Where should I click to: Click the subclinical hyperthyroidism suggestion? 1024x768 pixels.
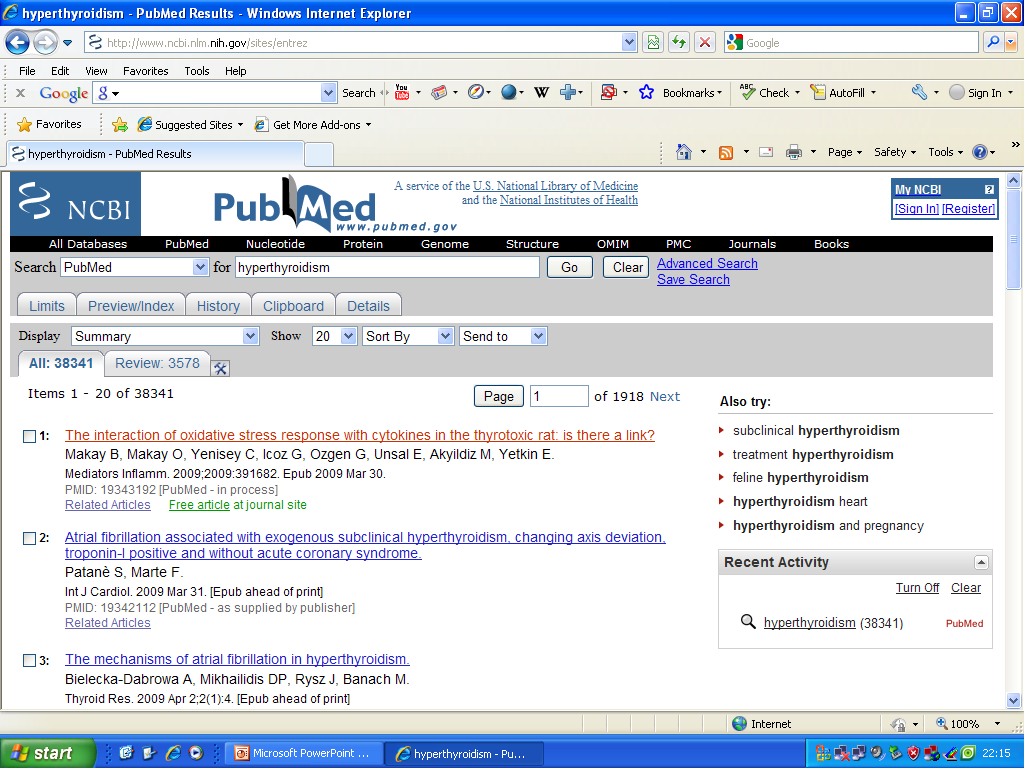point(816,430)
